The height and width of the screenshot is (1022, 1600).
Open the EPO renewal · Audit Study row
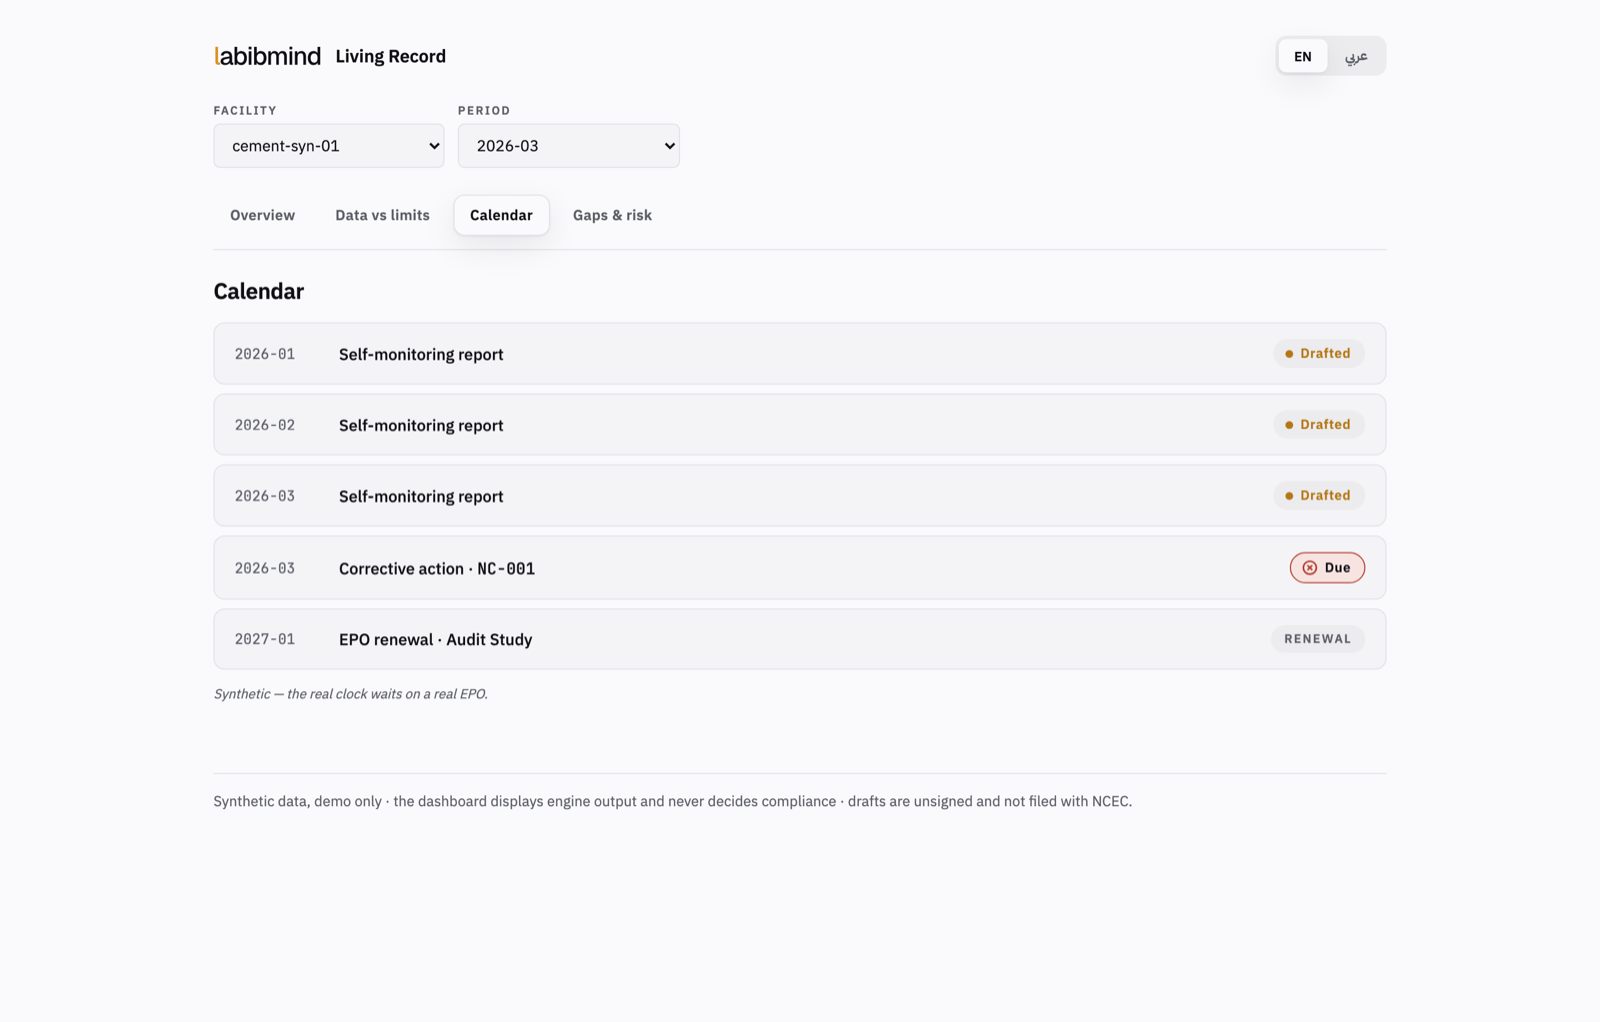tap(799, 639)
